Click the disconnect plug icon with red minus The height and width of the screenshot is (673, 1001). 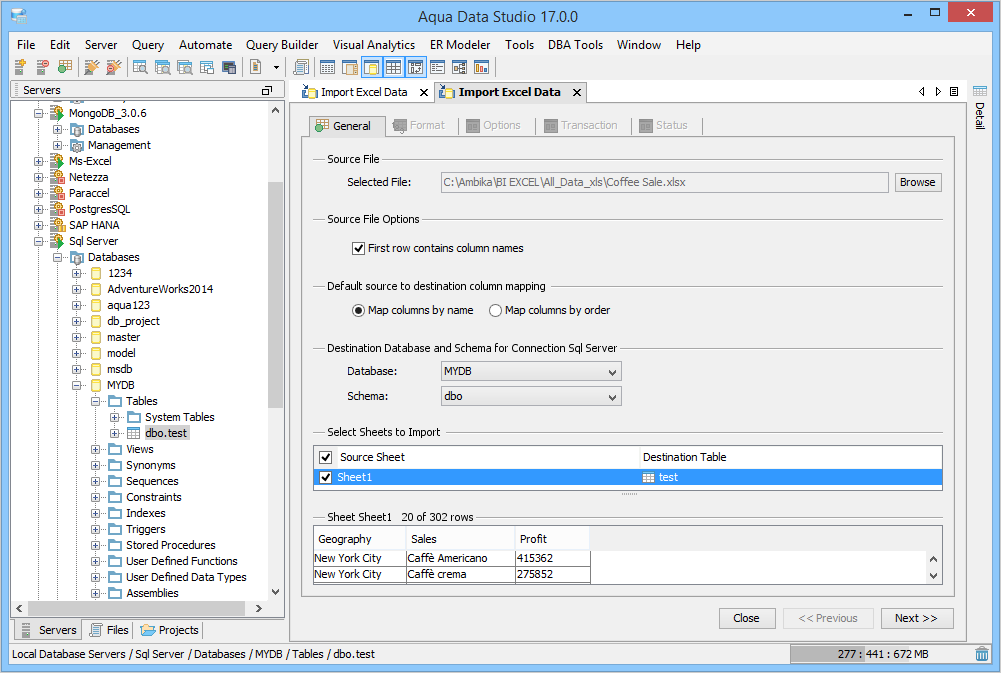(114, 66)
